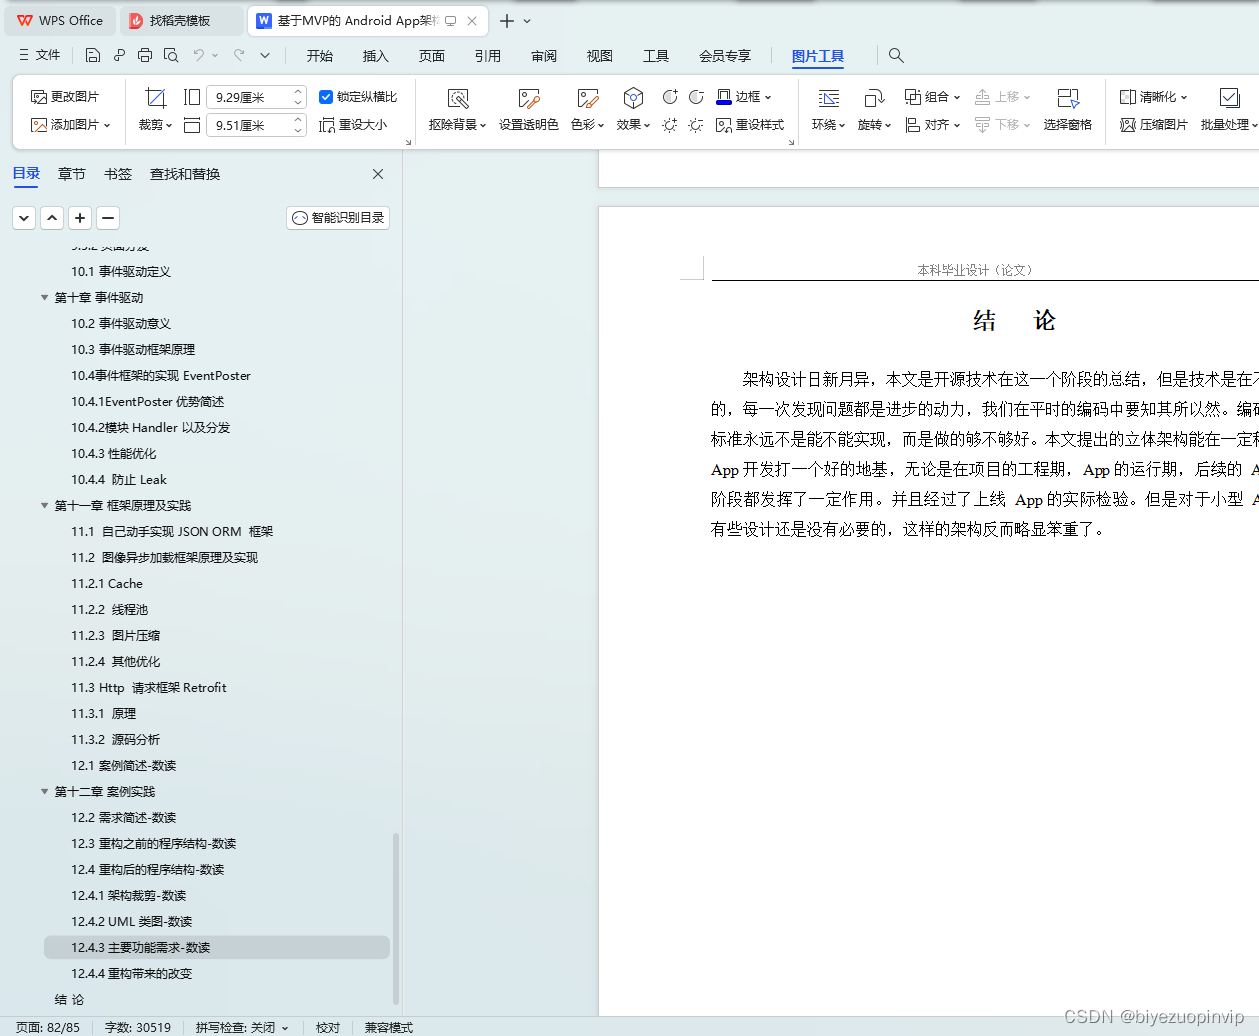
Task: Click 智能识别目录 button
Action: [x=338, y=218]
